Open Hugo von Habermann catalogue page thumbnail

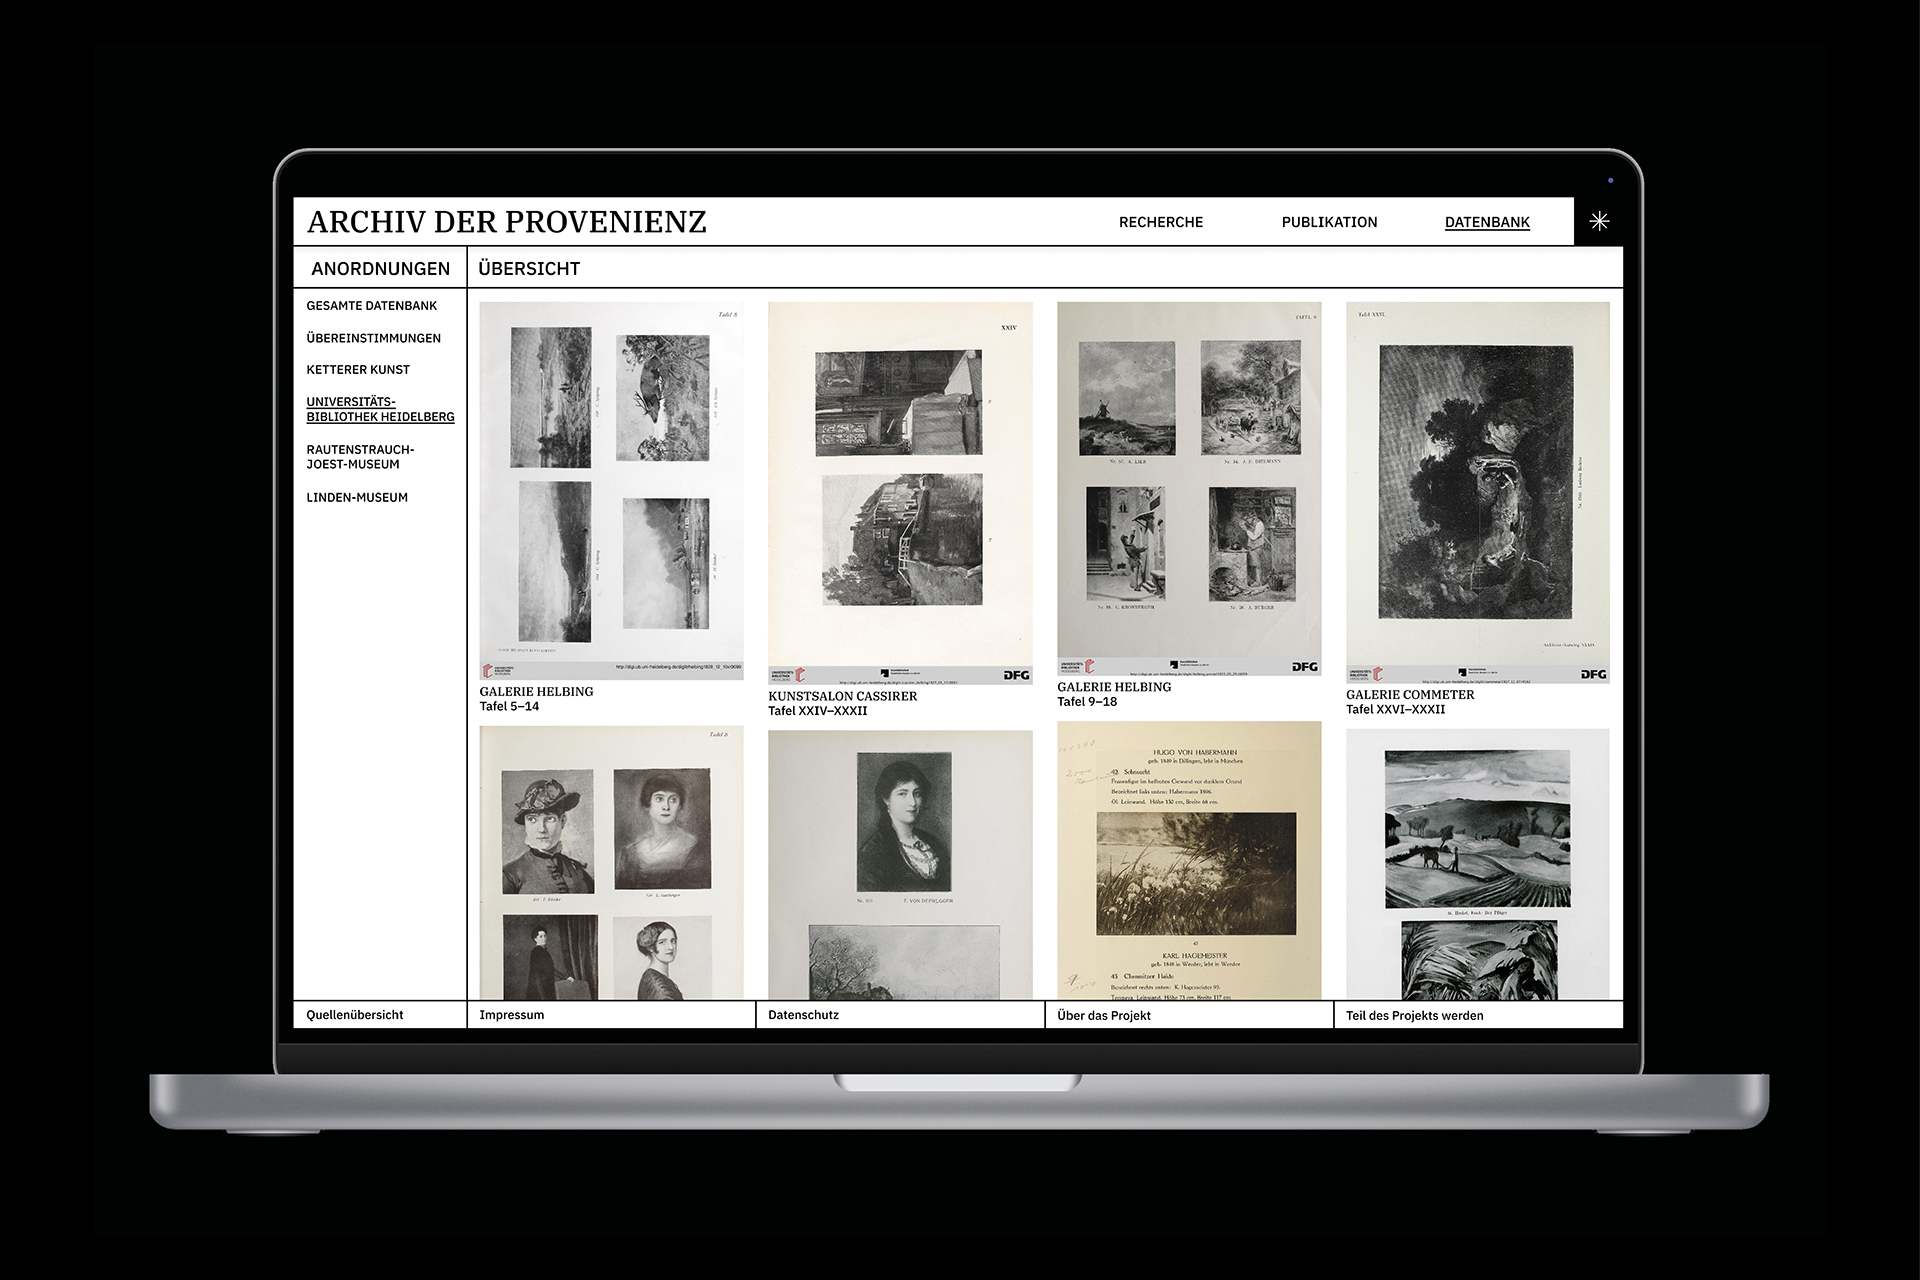(x=1189, y=861)
